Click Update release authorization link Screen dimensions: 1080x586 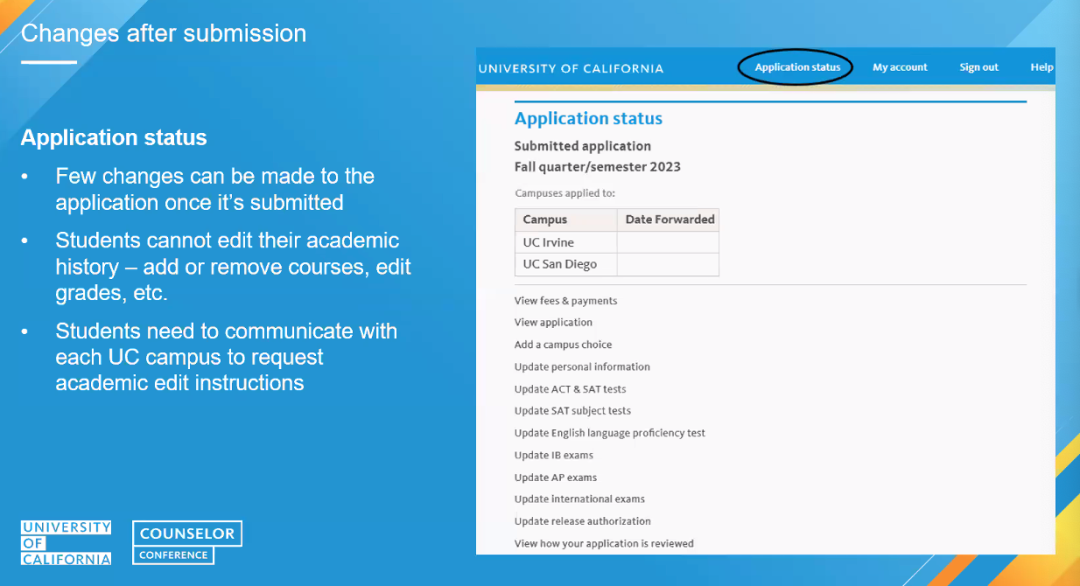(x=582, y=521)
